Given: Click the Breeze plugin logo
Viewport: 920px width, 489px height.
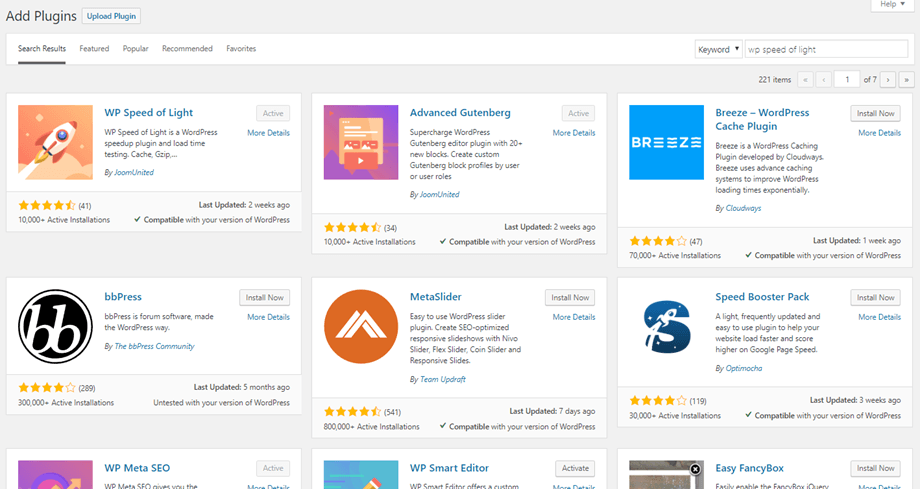Looking at the screenshot, I should [x=666, y=142].
